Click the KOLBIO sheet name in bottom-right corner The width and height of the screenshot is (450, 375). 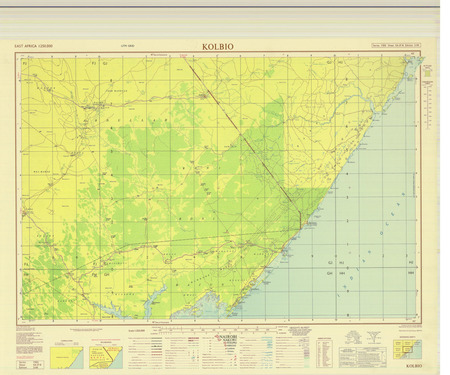414,366
